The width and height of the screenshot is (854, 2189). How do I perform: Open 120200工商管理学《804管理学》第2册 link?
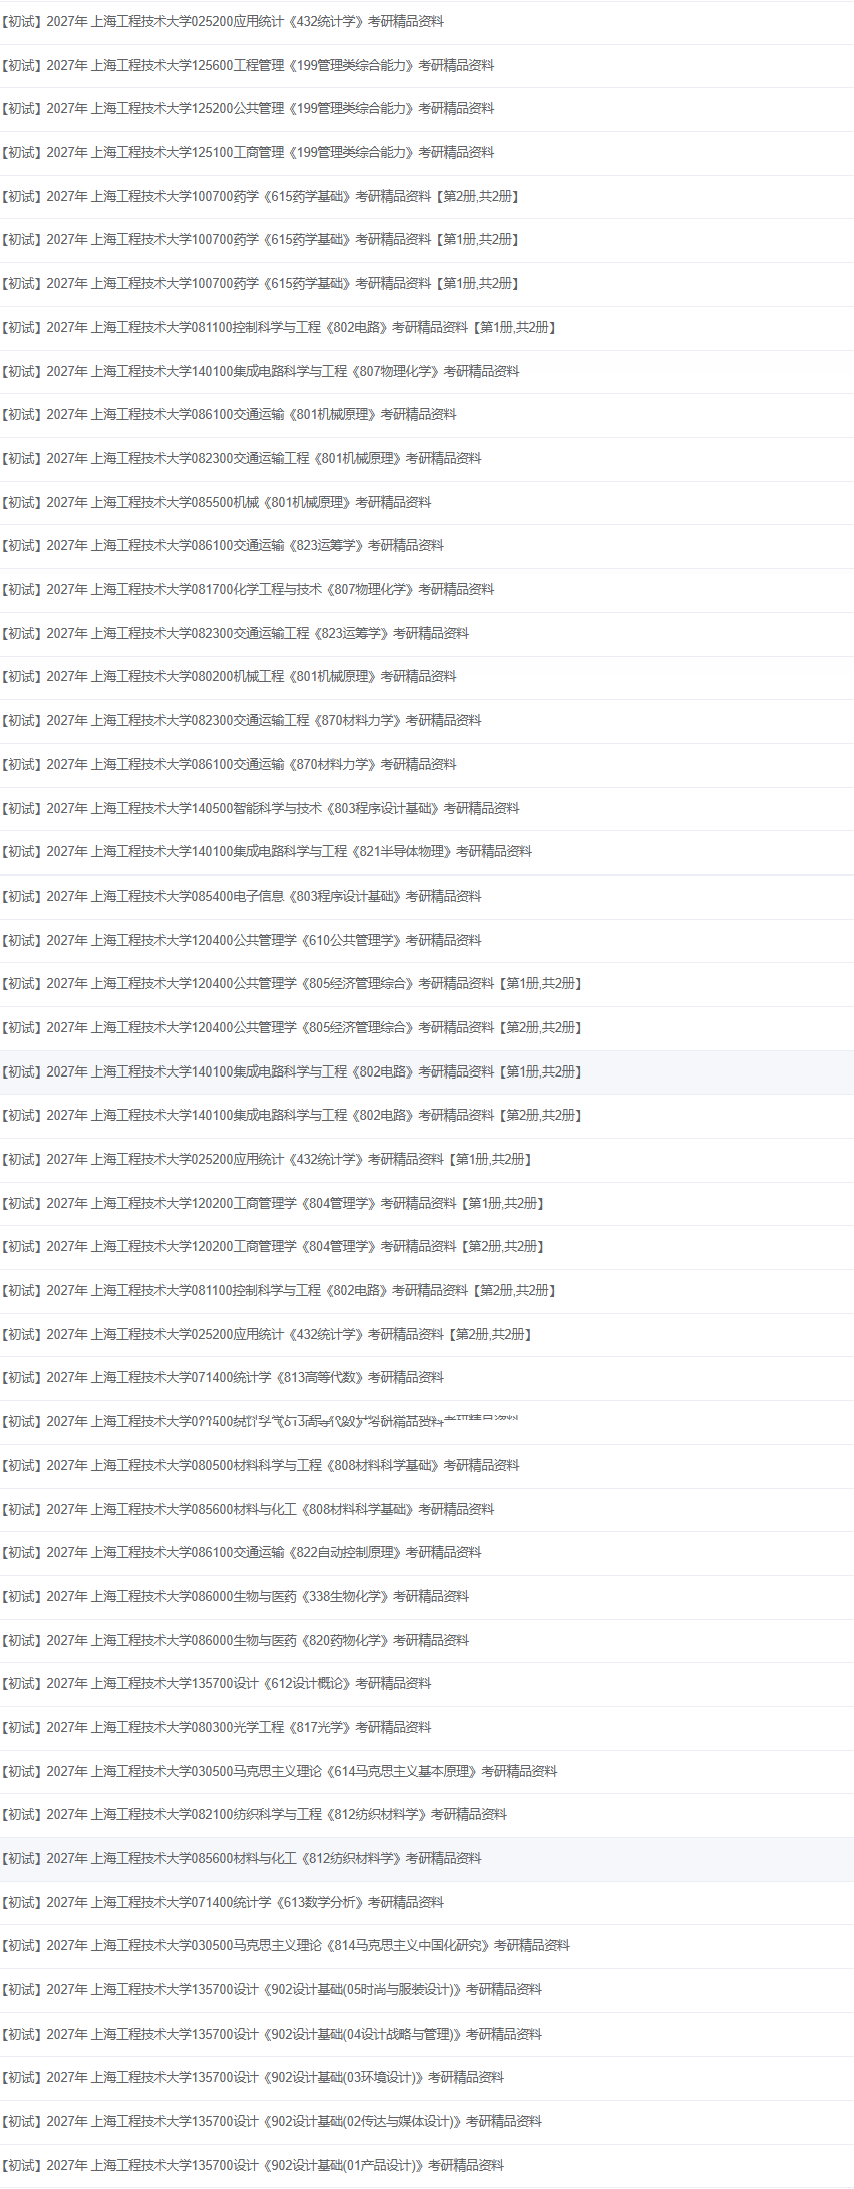tap(273, 1246)
